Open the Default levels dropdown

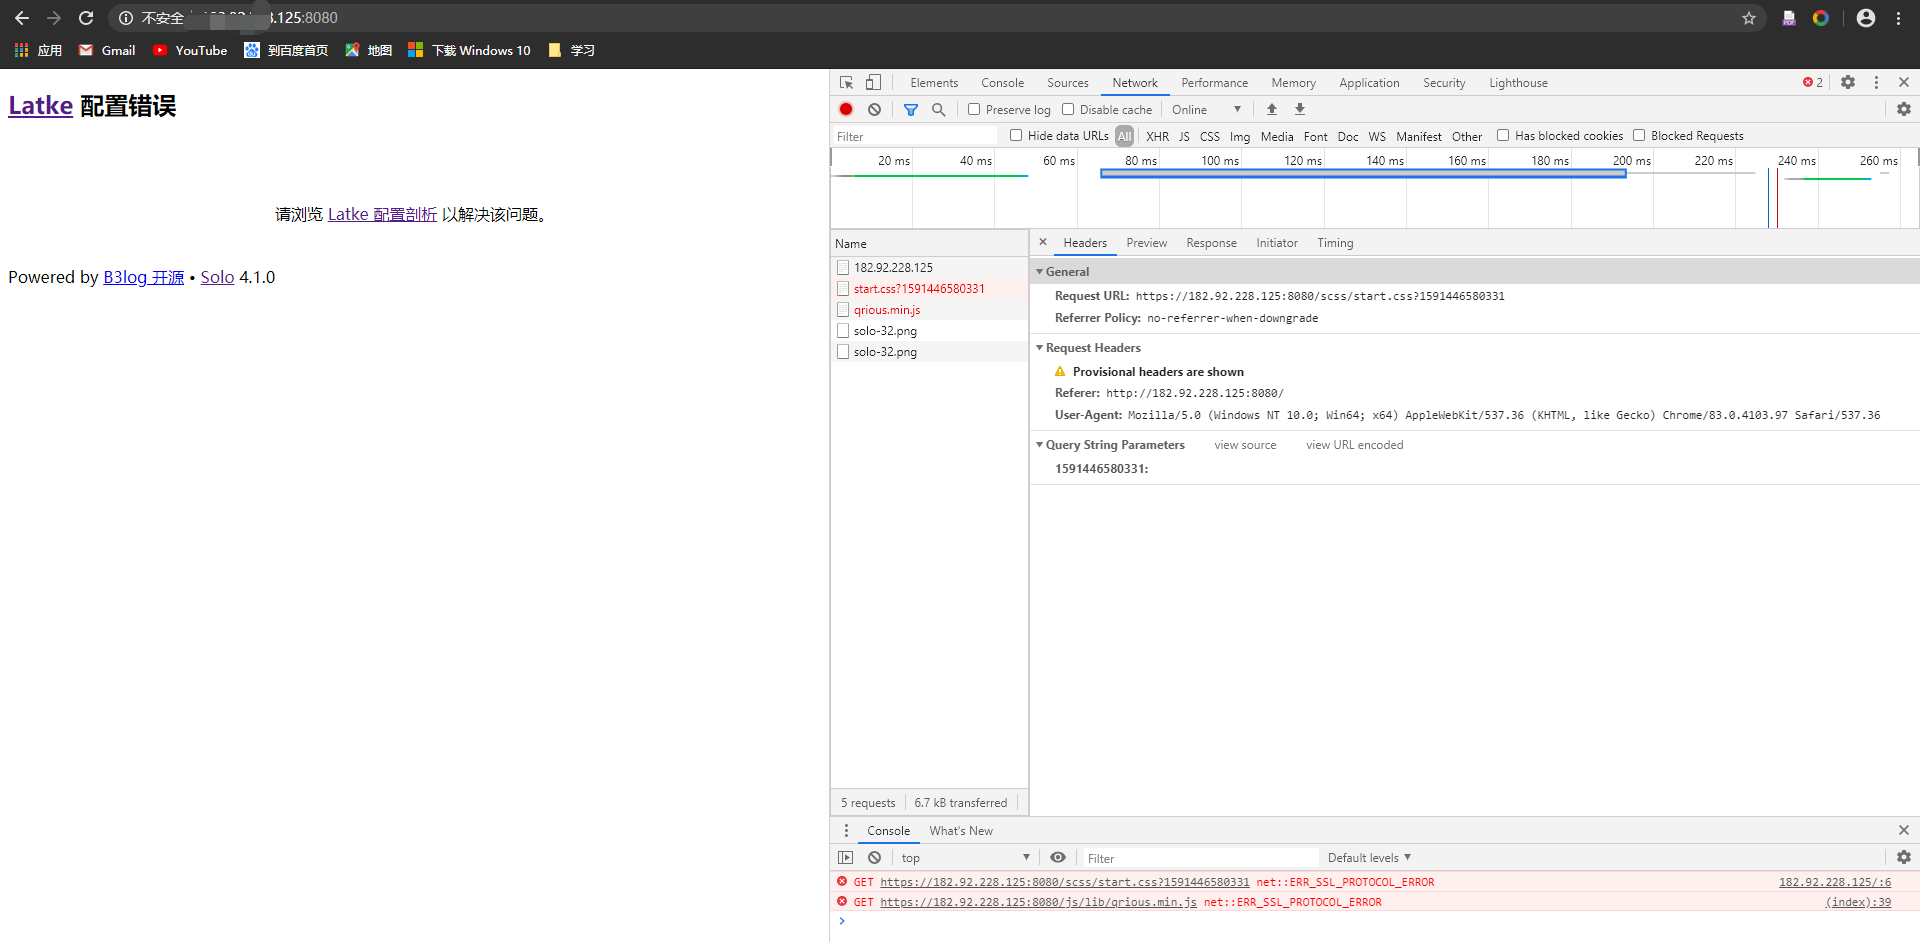click(x=1368, y=857)
